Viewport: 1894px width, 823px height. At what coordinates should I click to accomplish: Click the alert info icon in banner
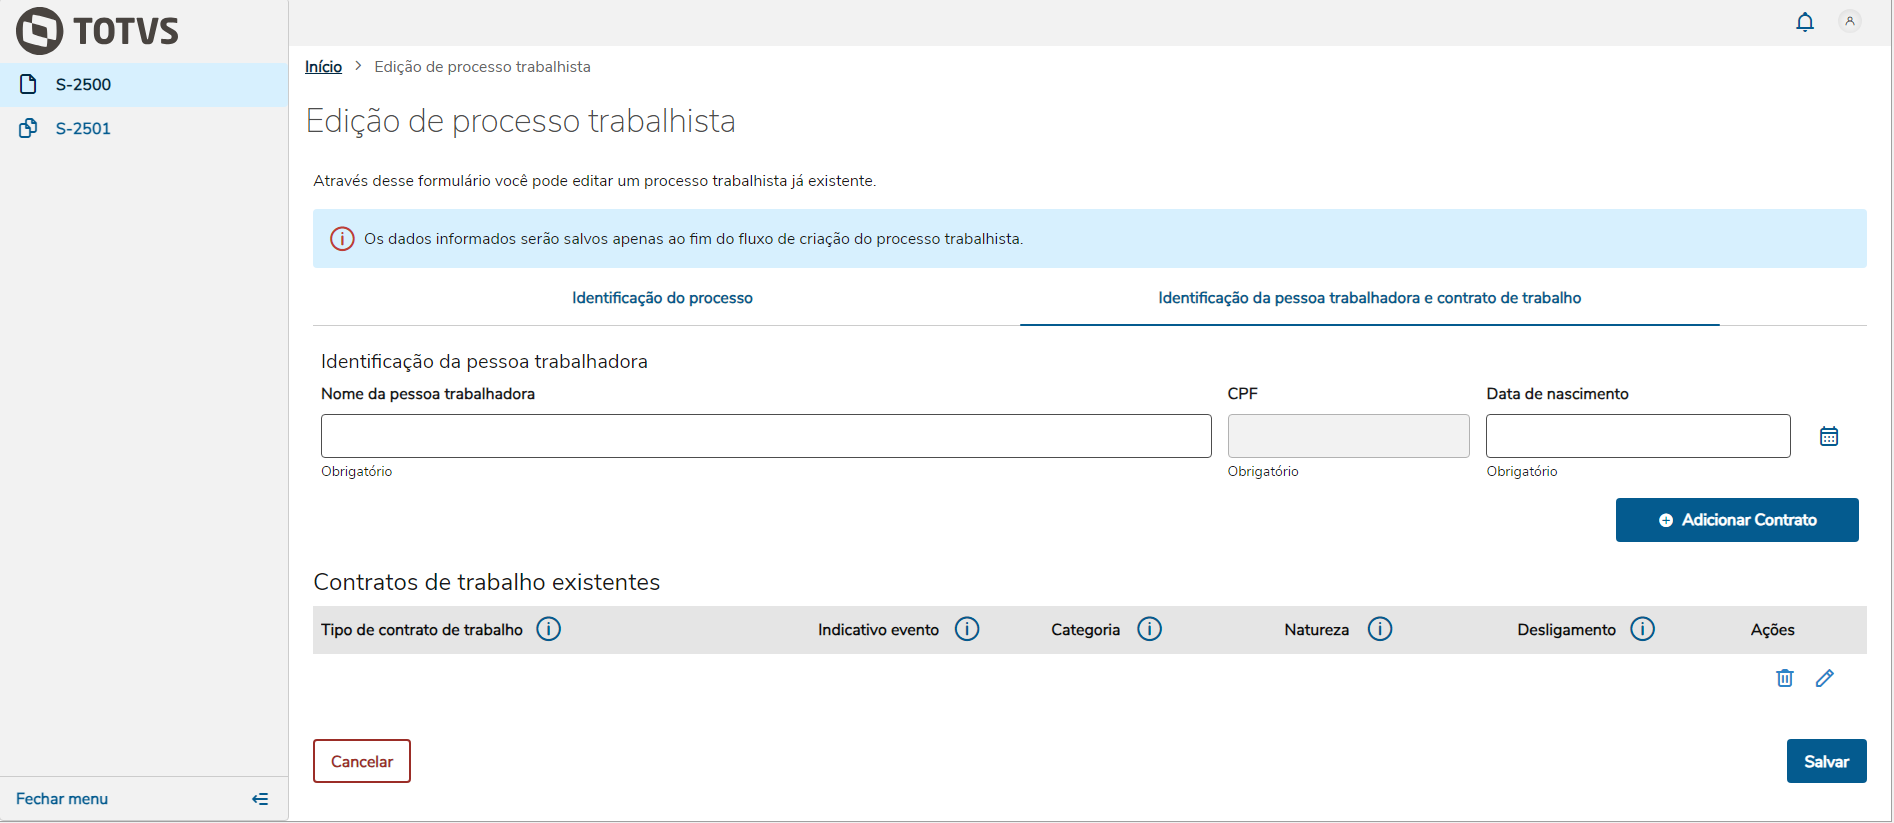(342, 239)
